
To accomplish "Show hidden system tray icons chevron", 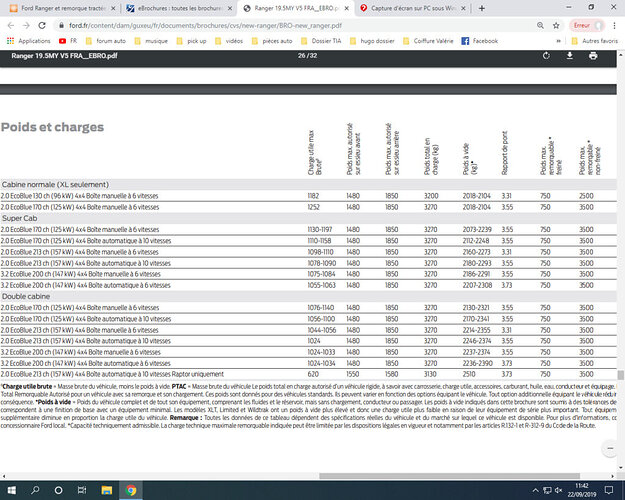I will coord(535,490).
